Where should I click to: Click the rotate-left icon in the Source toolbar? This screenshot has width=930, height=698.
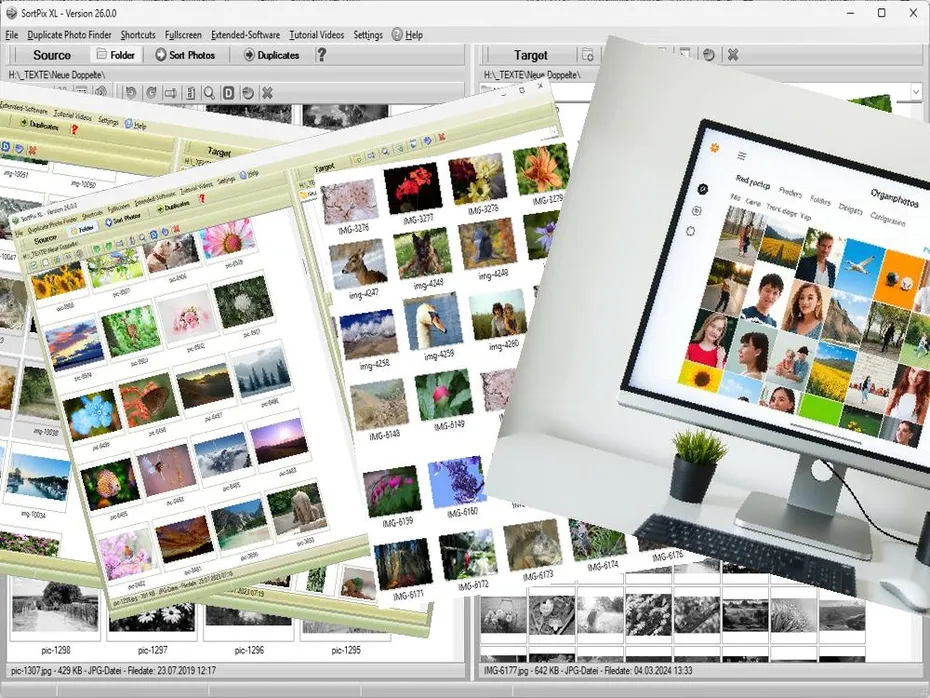coord(130,93)
